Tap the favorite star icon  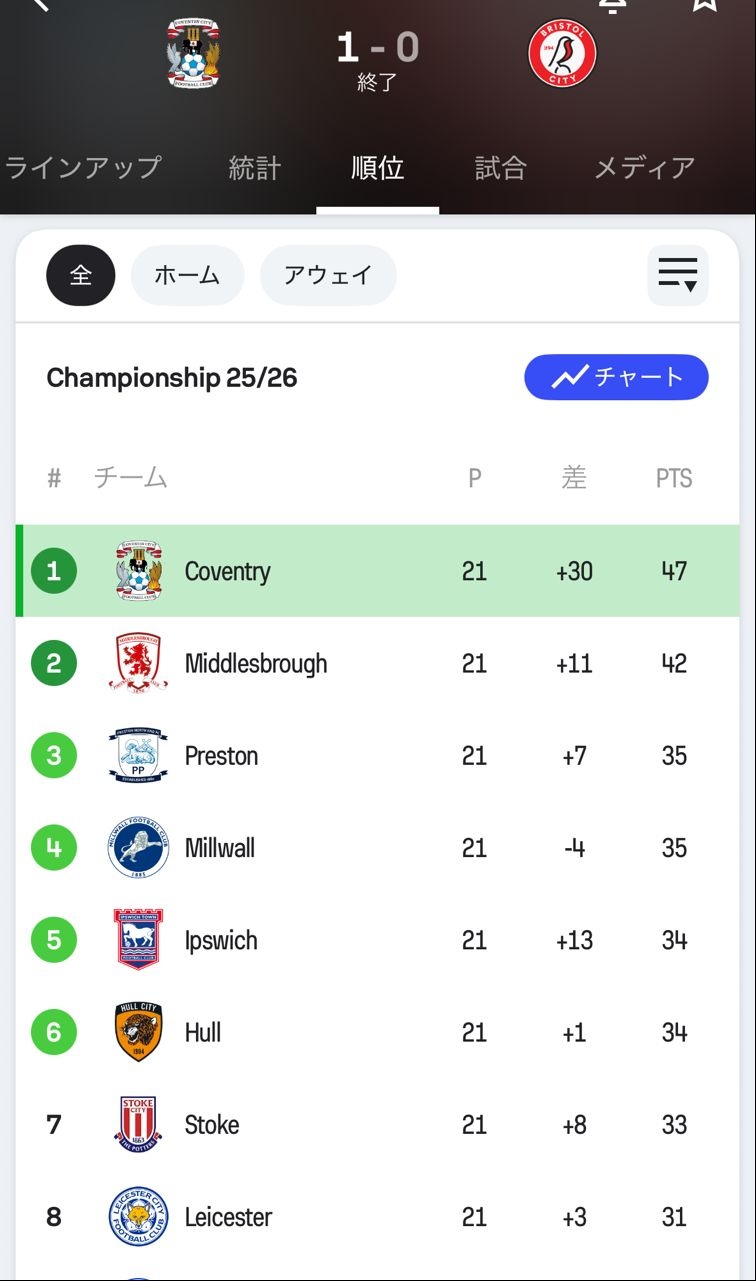pyautogui.click(x=705, y=5)
